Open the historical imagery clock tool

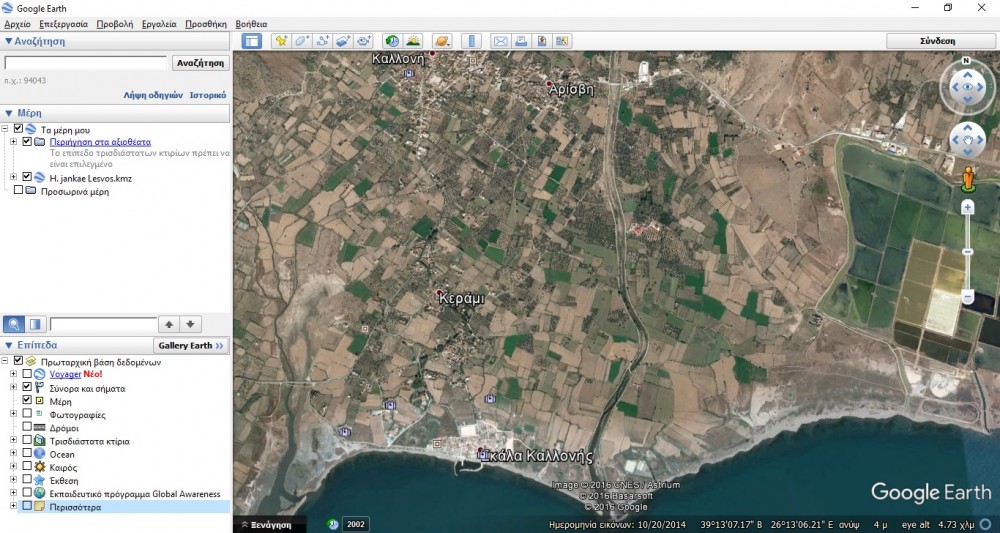pos(391,41)
